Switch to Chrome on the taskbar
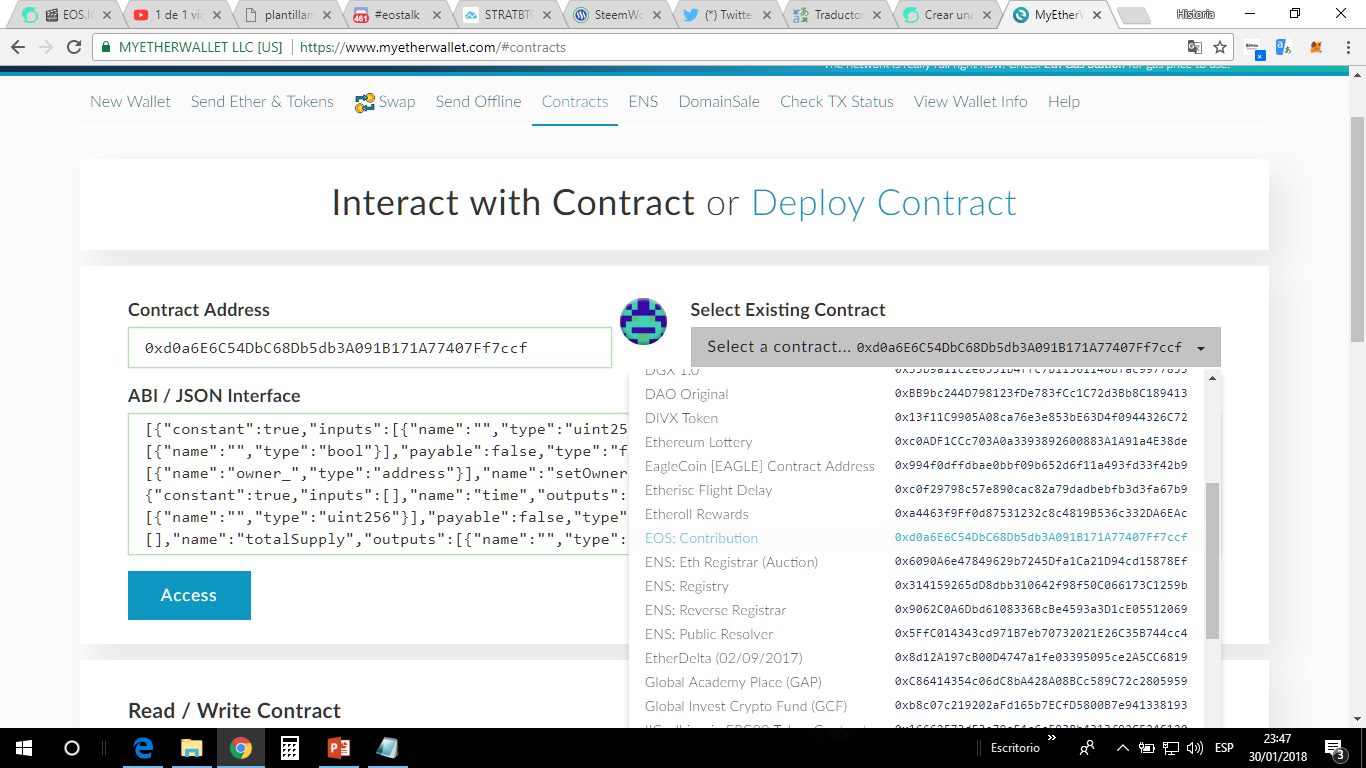This screenshot has width=1366, height=768. point(240,748)
